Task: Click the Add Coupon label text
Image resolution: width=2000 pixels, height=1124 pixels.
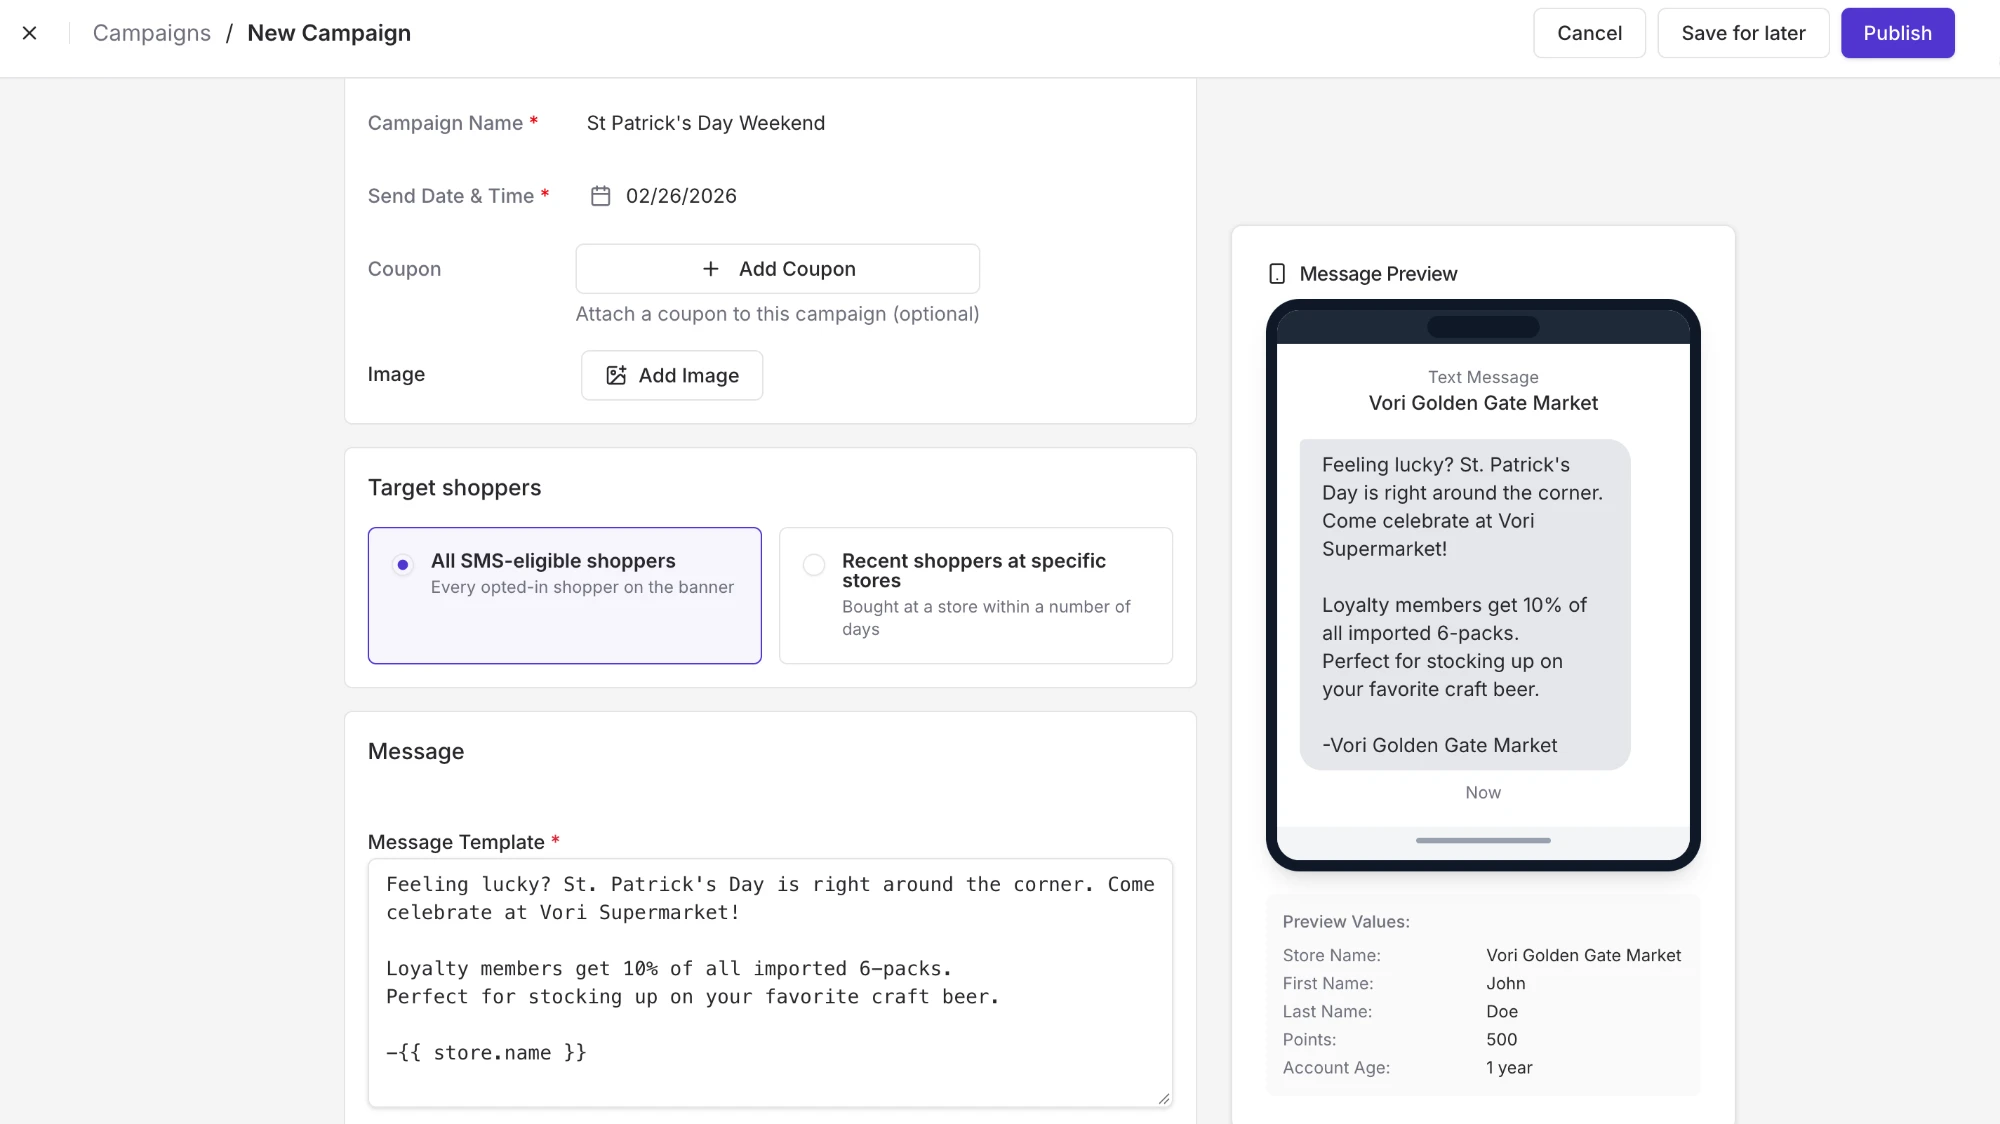Action: coord(797,269)
